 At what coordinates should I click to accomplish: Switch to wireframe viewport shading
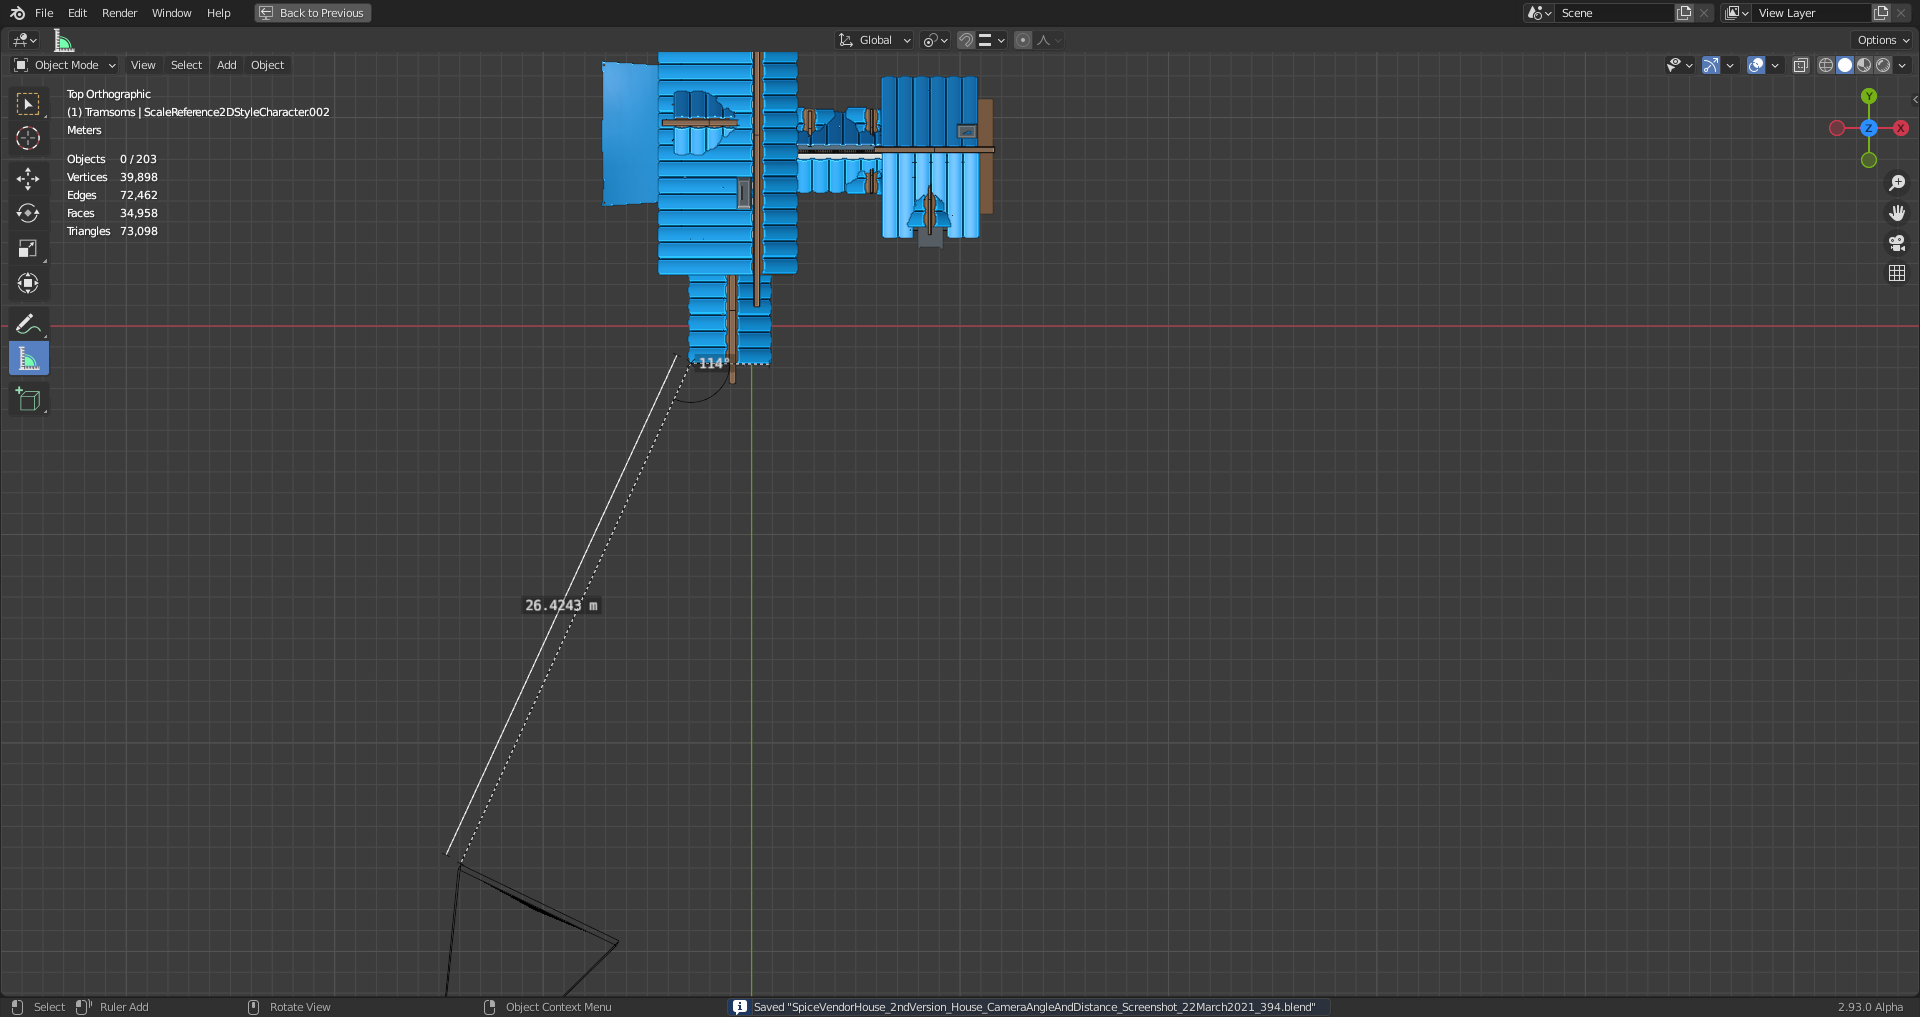[x=1826, y=65]
